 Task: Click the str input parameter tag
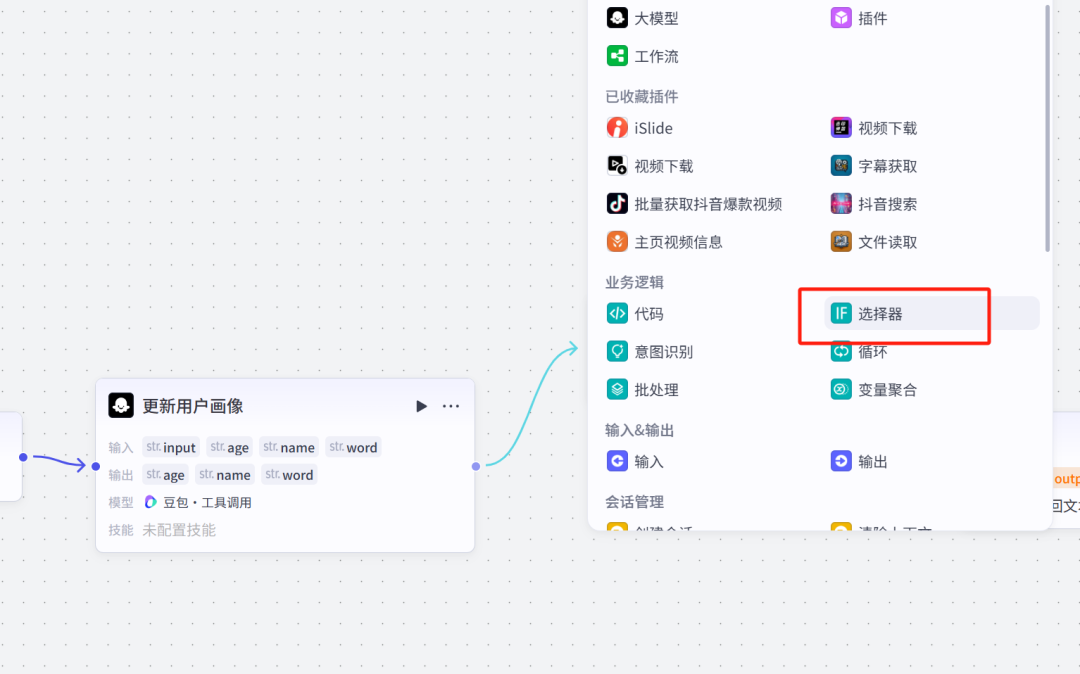(x=170, y=447)
